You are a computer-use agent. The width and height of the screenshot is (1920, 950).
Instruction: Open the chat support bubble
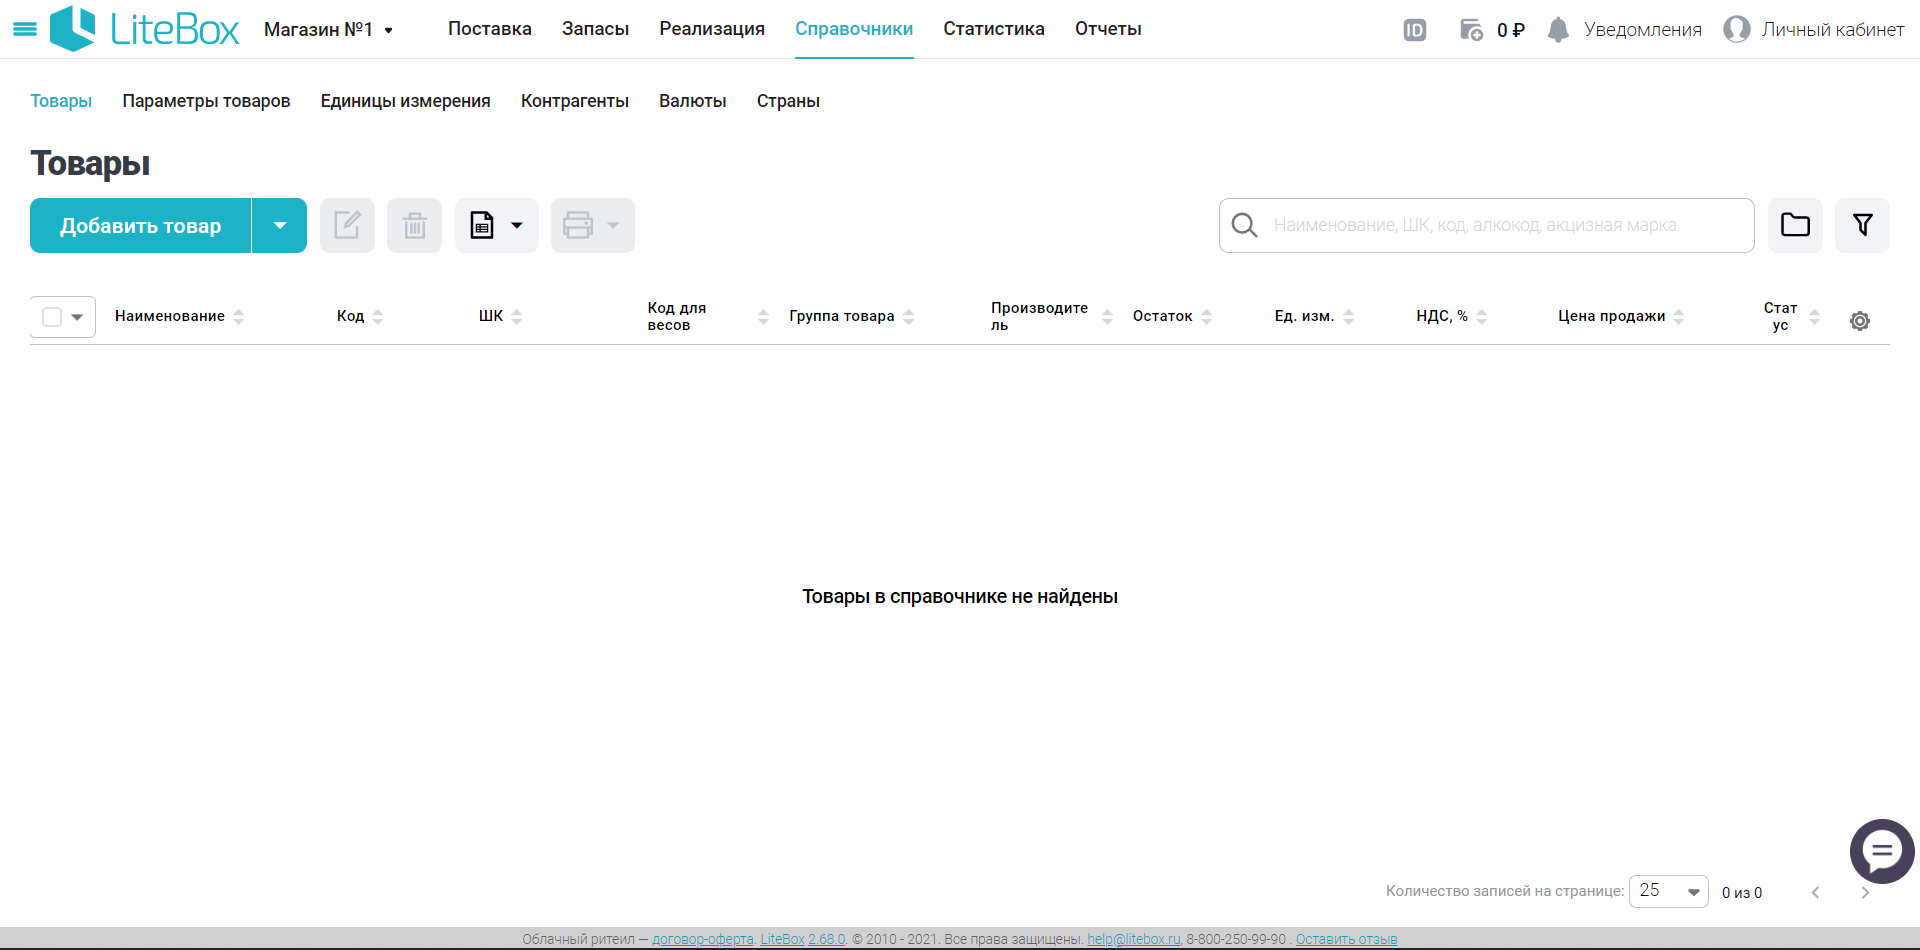pos(1882,851)
